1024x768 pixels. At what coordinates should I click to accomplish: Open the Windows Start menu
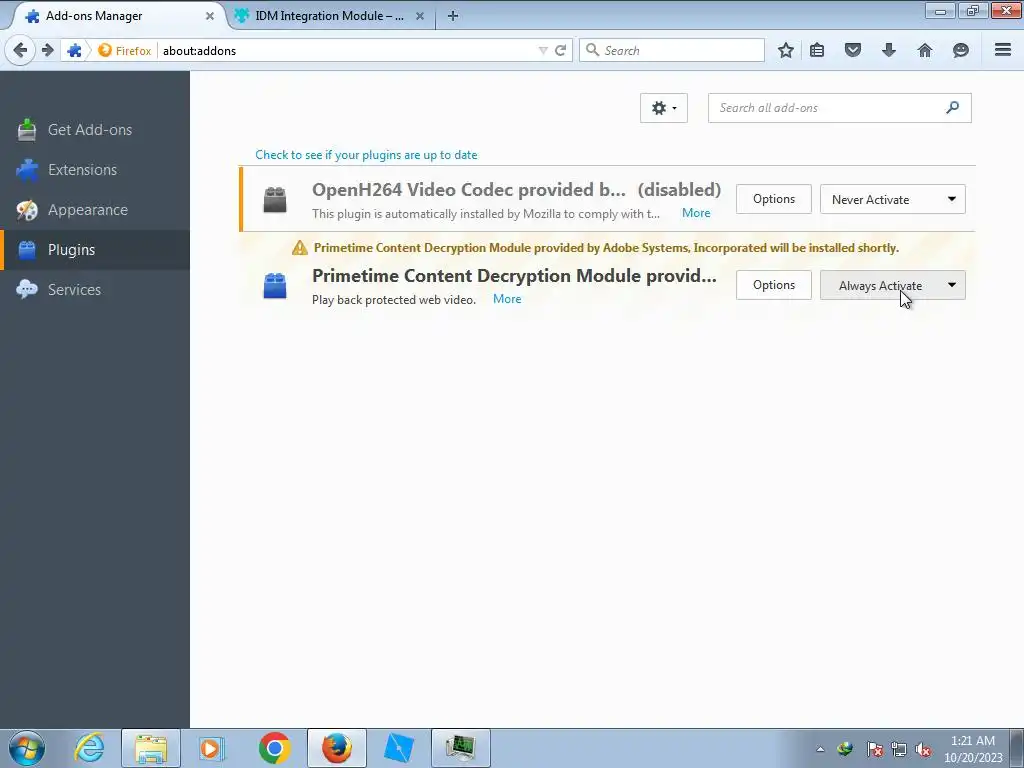coord(27,748)
